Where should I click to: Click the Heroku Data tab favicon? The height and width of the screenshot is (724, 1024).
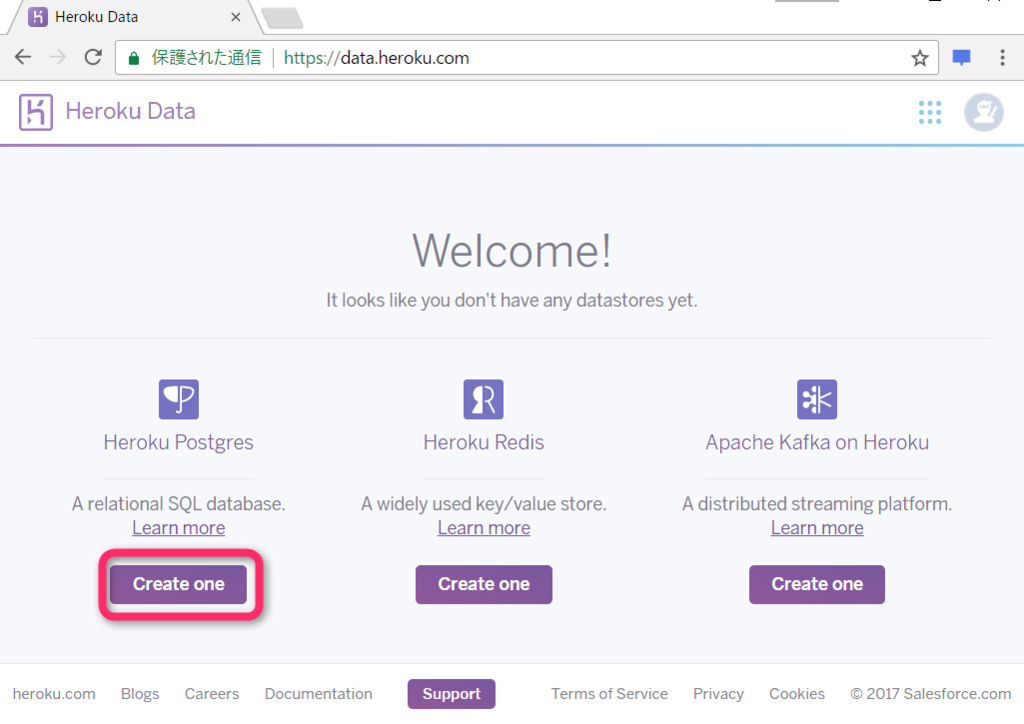point(38,17)
